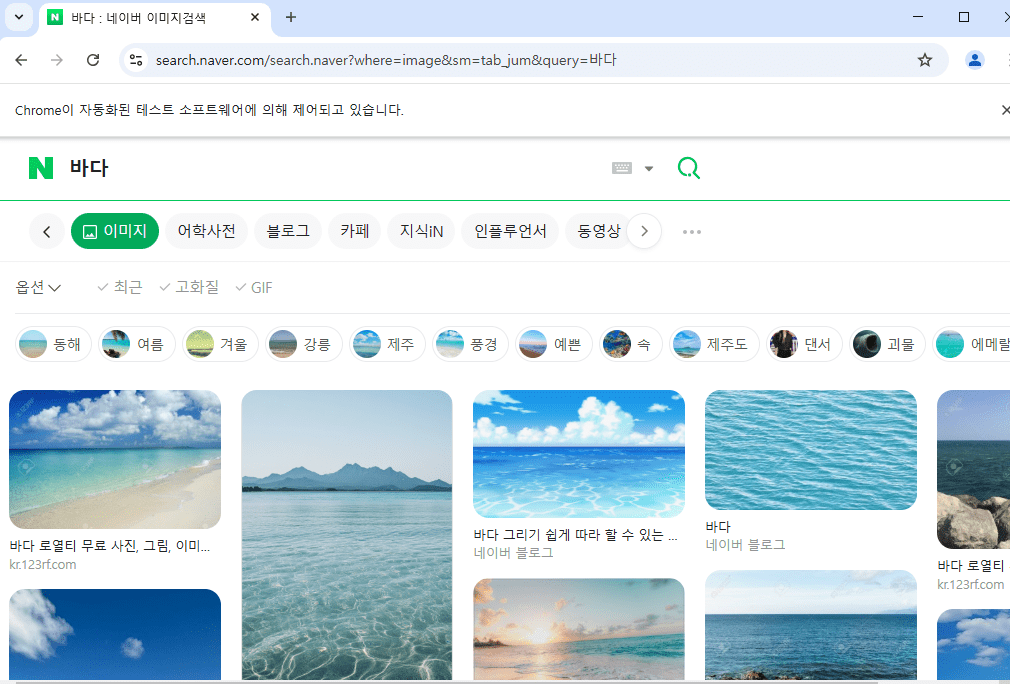Bookmark this page with the star icon

(925, 60)
